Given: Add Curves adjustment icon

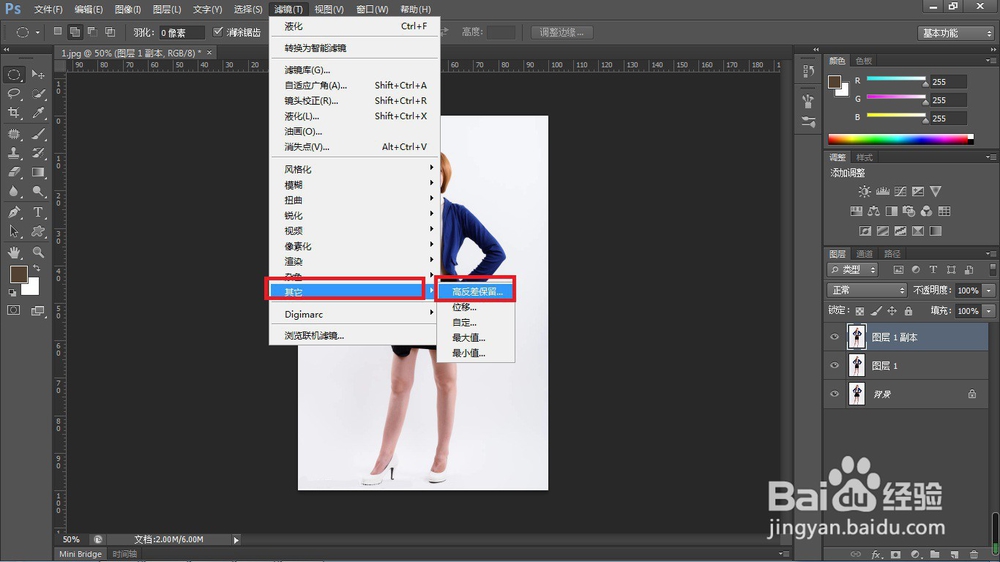Looking at the screenshot, I should click(x=901, y=191).
